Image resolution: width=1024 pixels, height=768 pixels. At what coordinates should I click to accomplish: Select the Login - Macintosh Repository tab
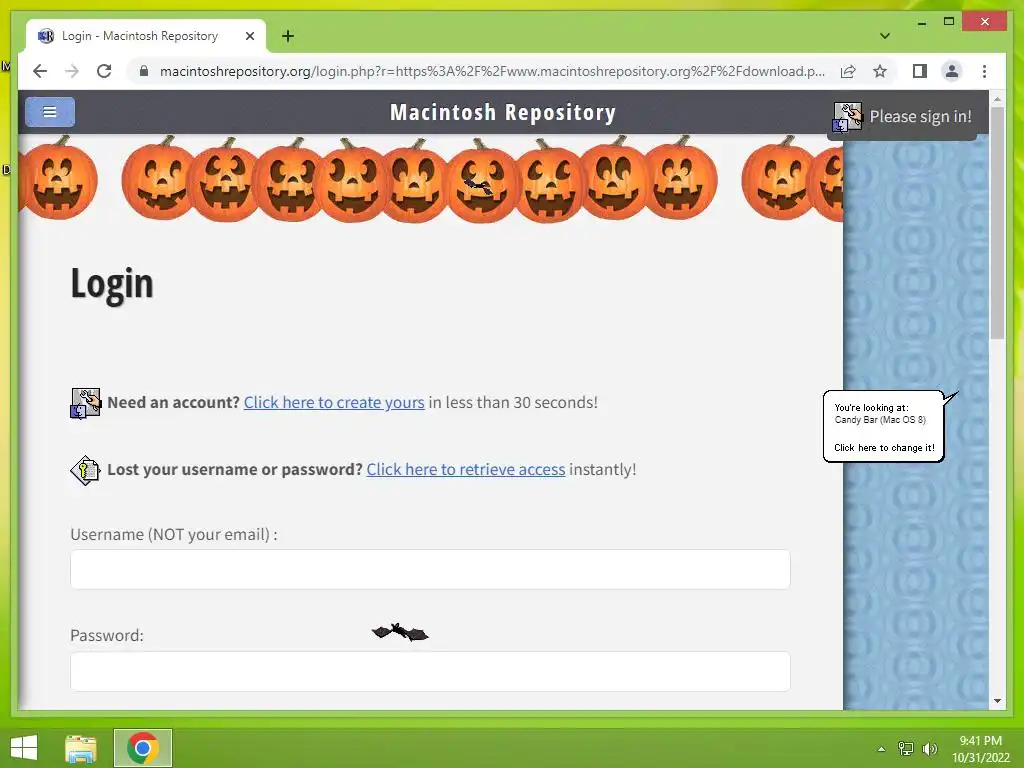[x=146, y=36]
